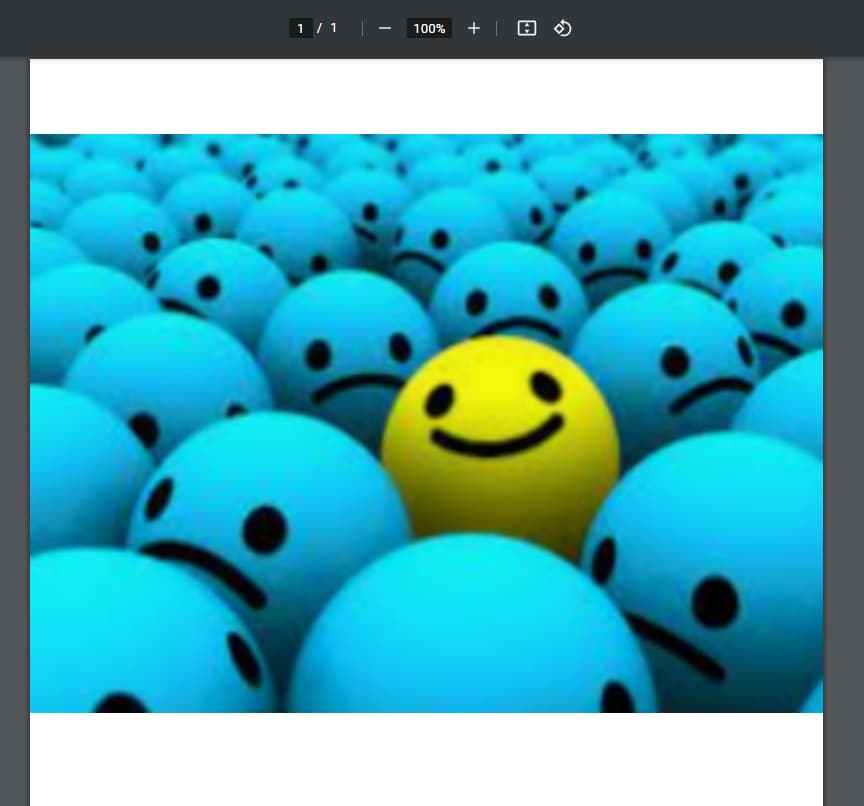Click empty dark toolbar area at far left

click(x=100, y=28)
